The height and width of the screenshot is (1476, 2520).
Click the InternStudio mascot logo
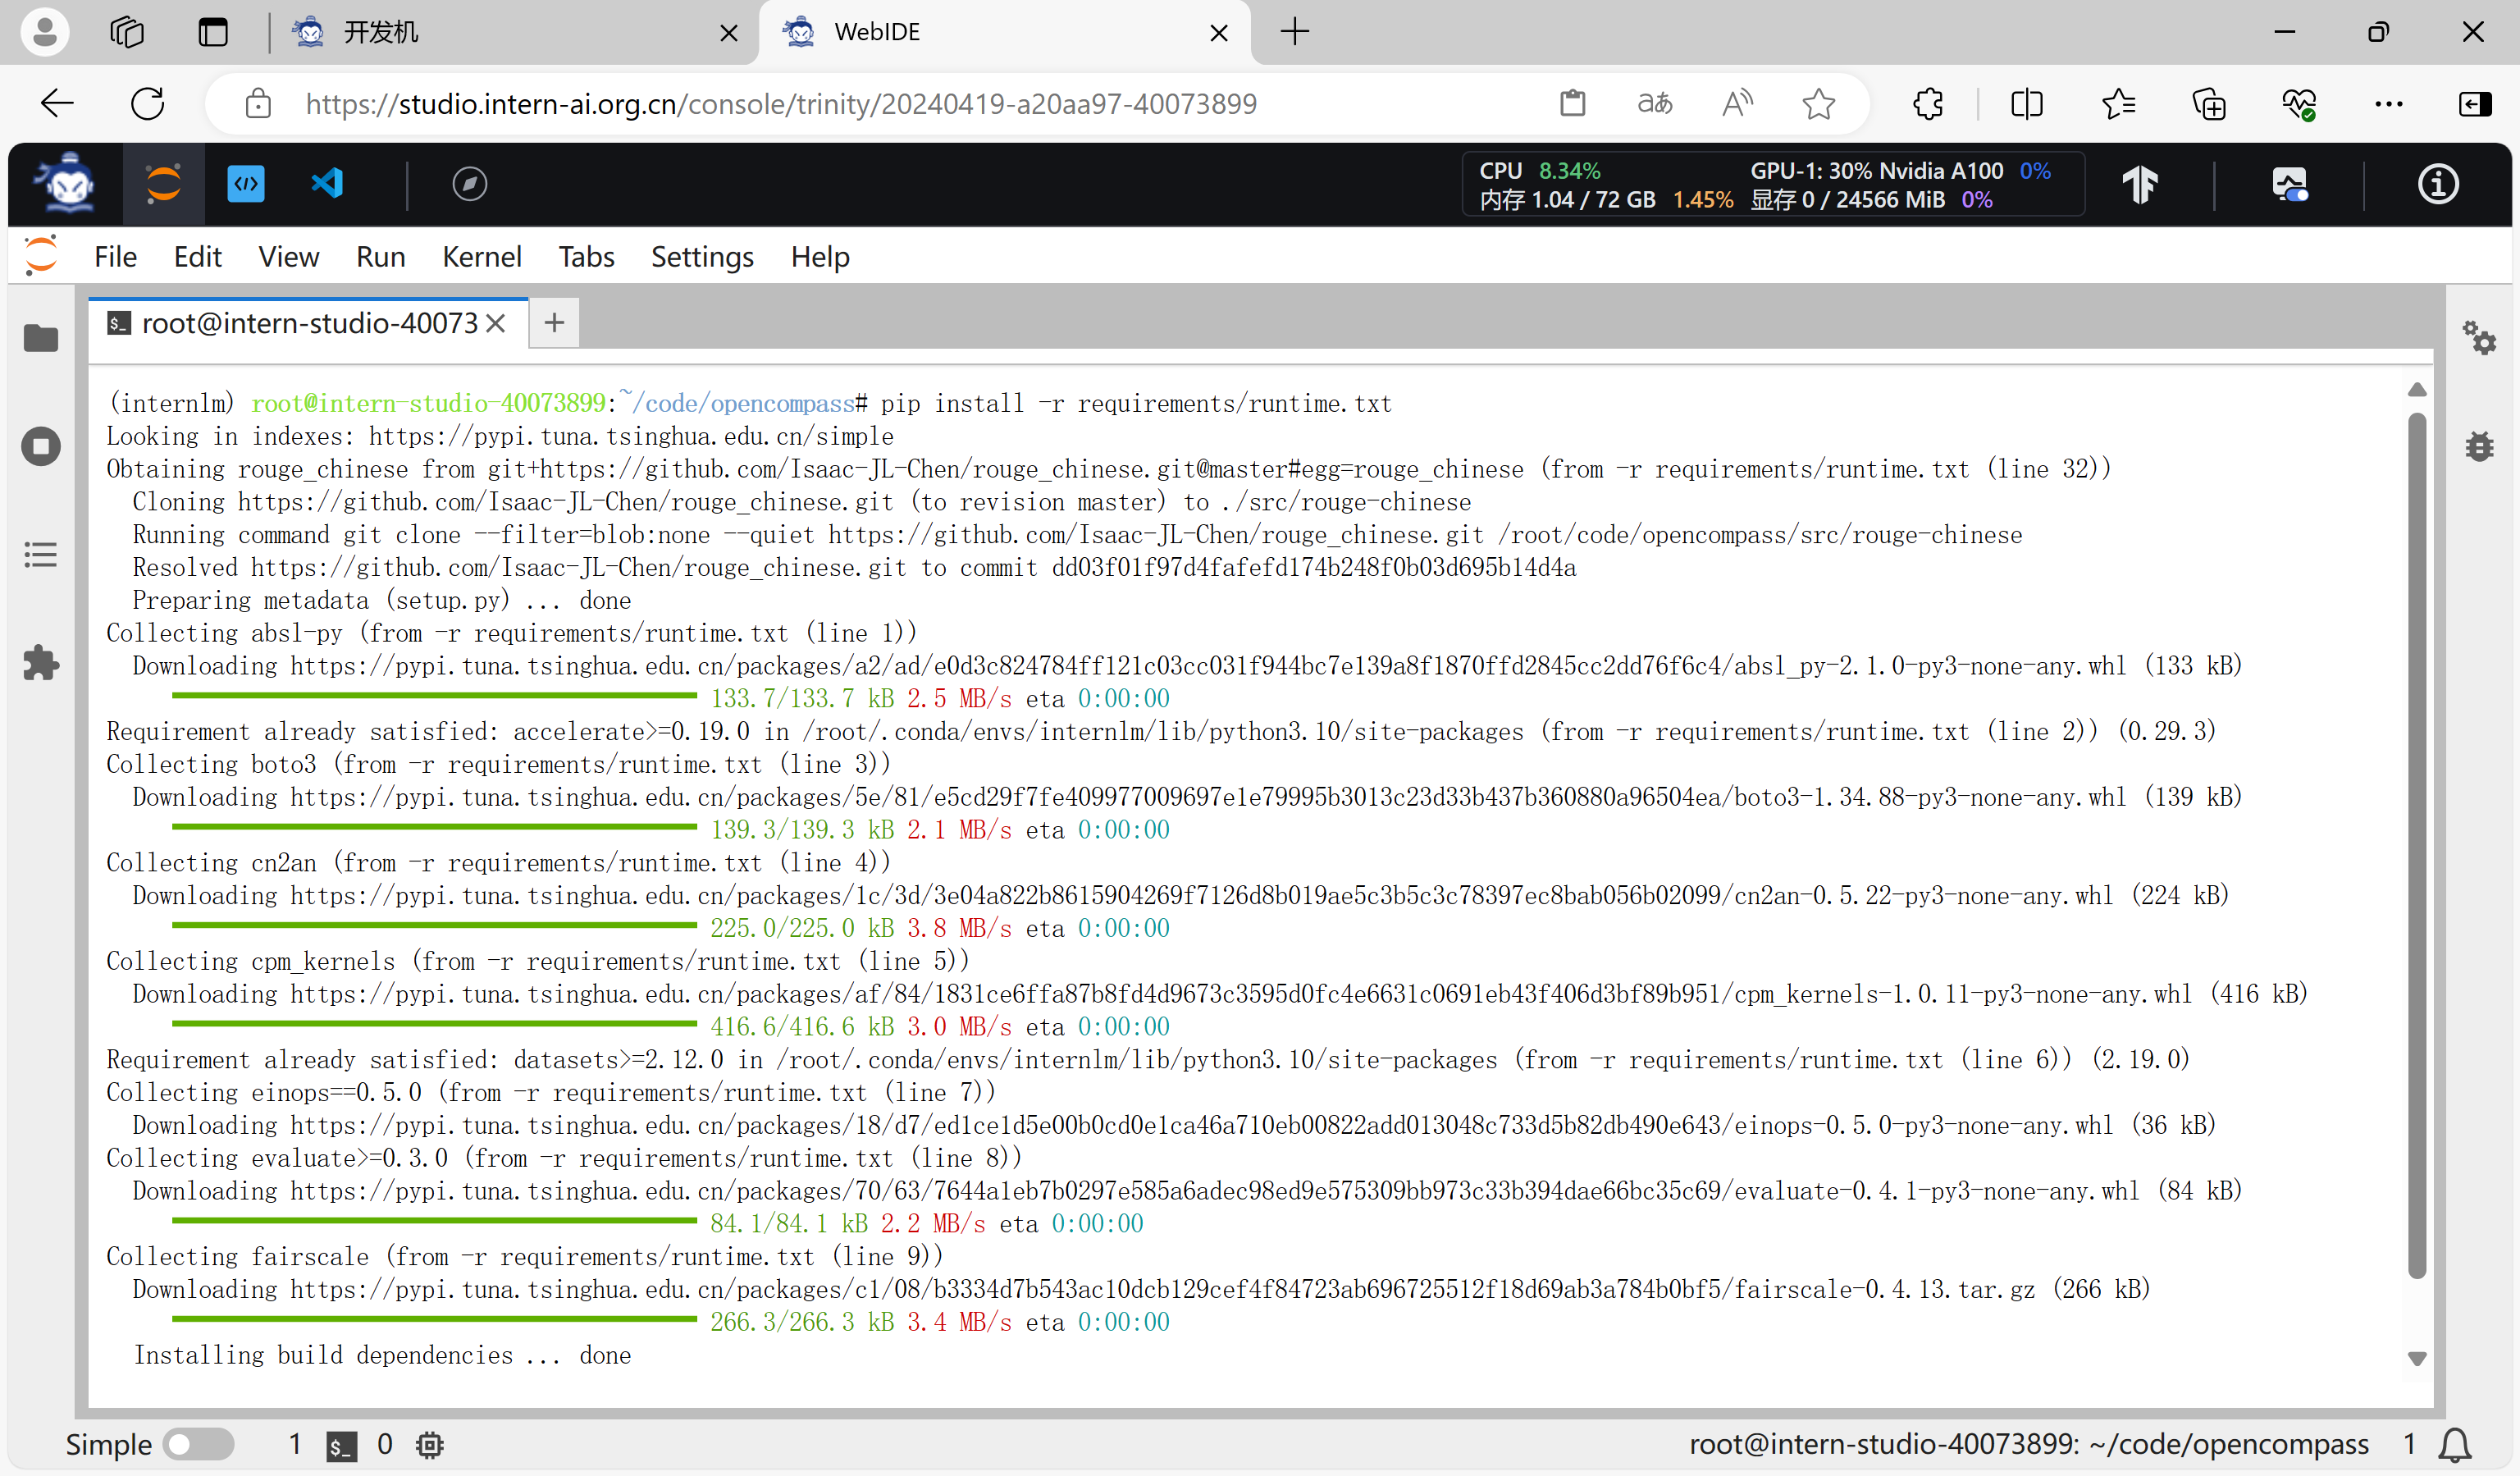[x=66, y=184]
